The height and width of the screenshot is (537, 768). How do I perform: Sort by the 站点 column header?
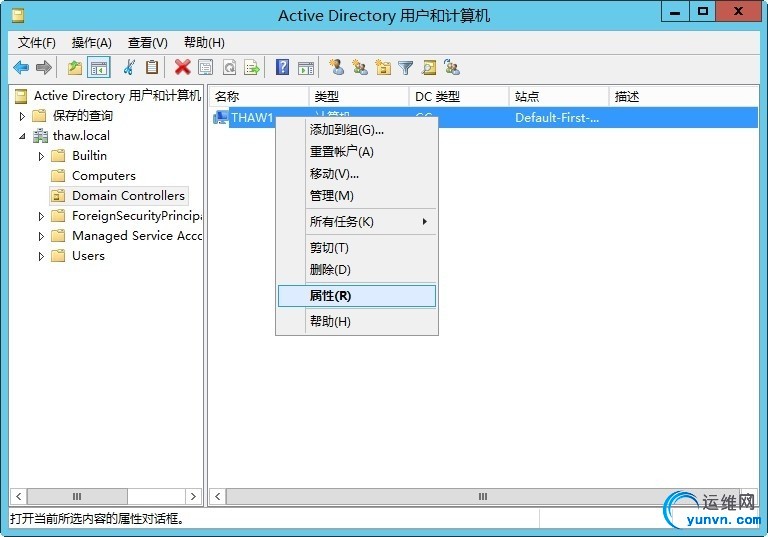(x=559, y=97)
